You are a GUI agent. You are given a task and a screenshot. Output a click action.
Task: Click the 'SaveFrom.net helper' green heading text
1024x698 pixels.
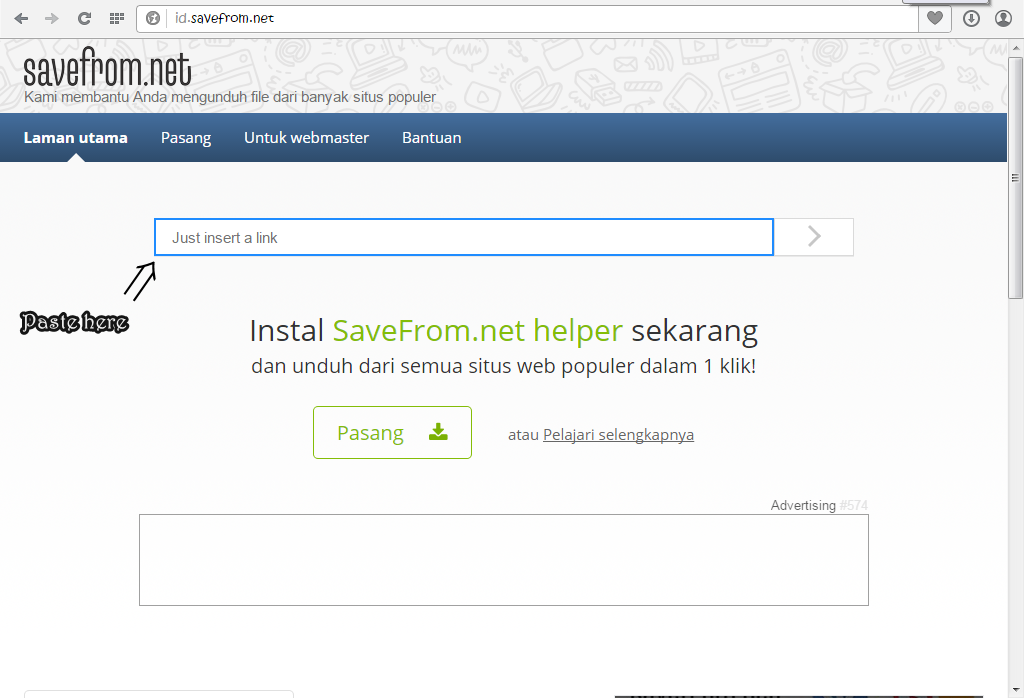click(x=477, y=330)
